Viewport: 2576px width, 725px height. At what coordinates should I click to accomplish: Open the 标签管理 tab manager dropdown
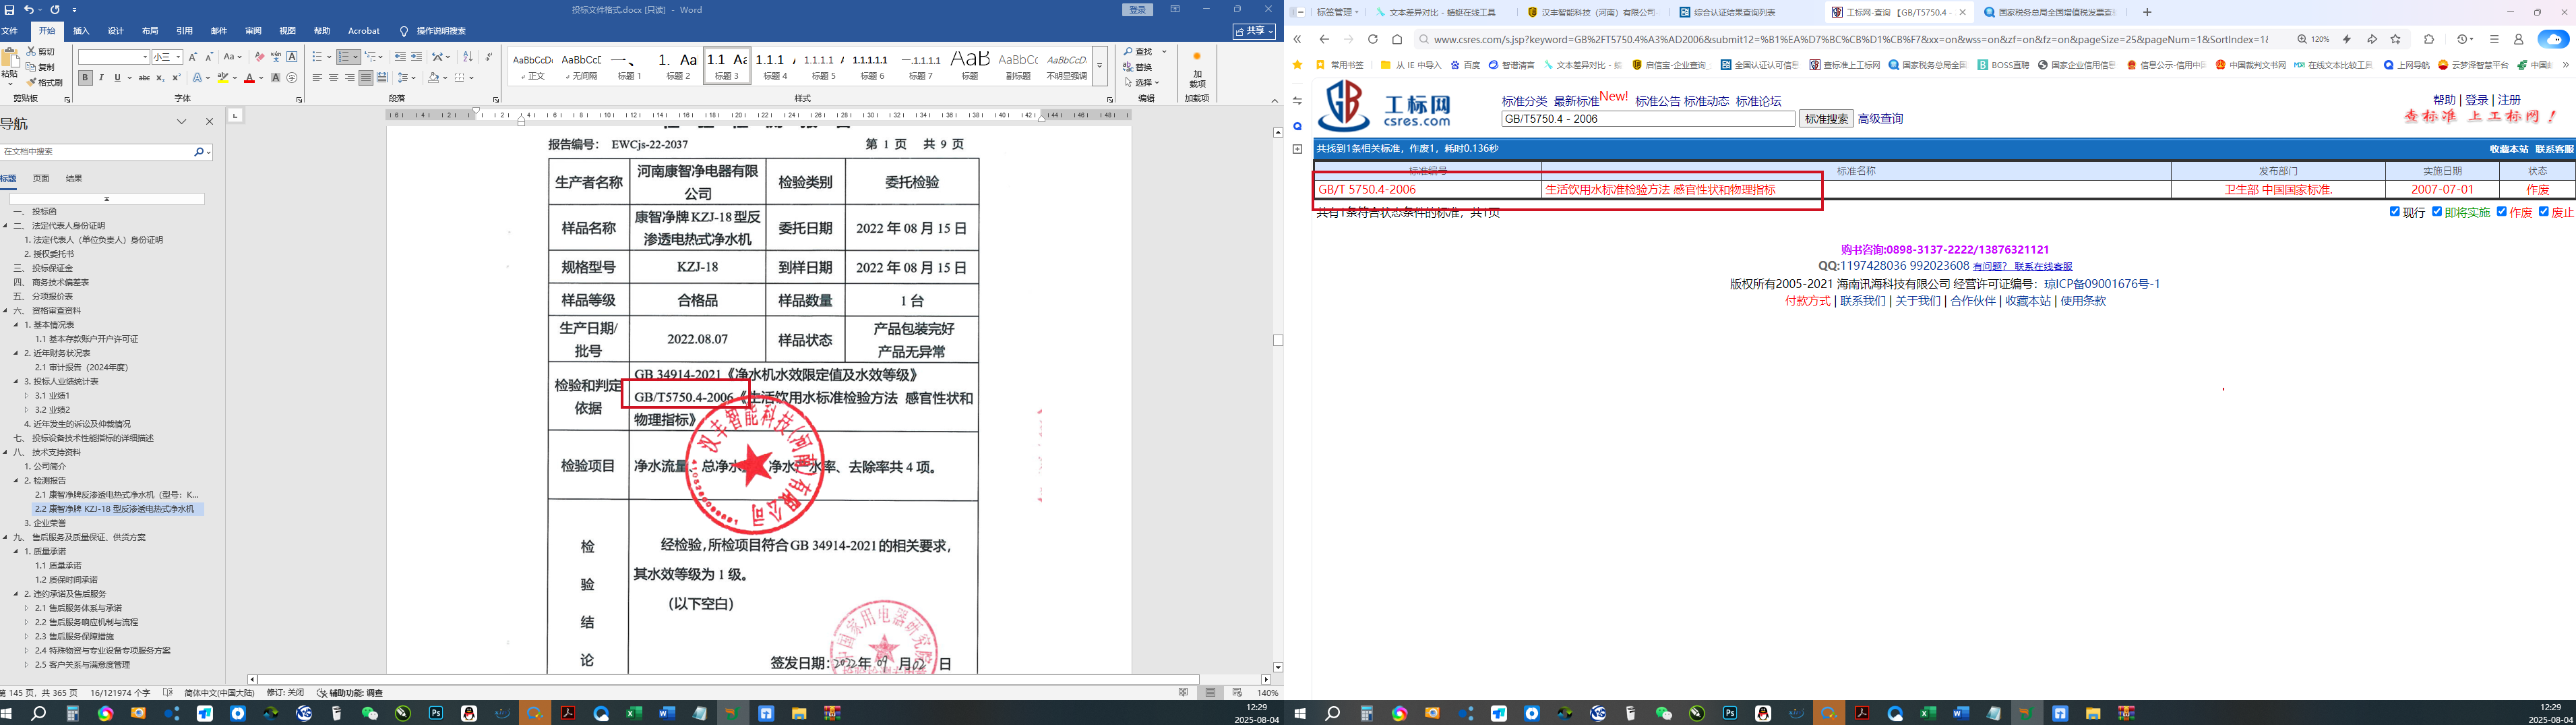1338,12
